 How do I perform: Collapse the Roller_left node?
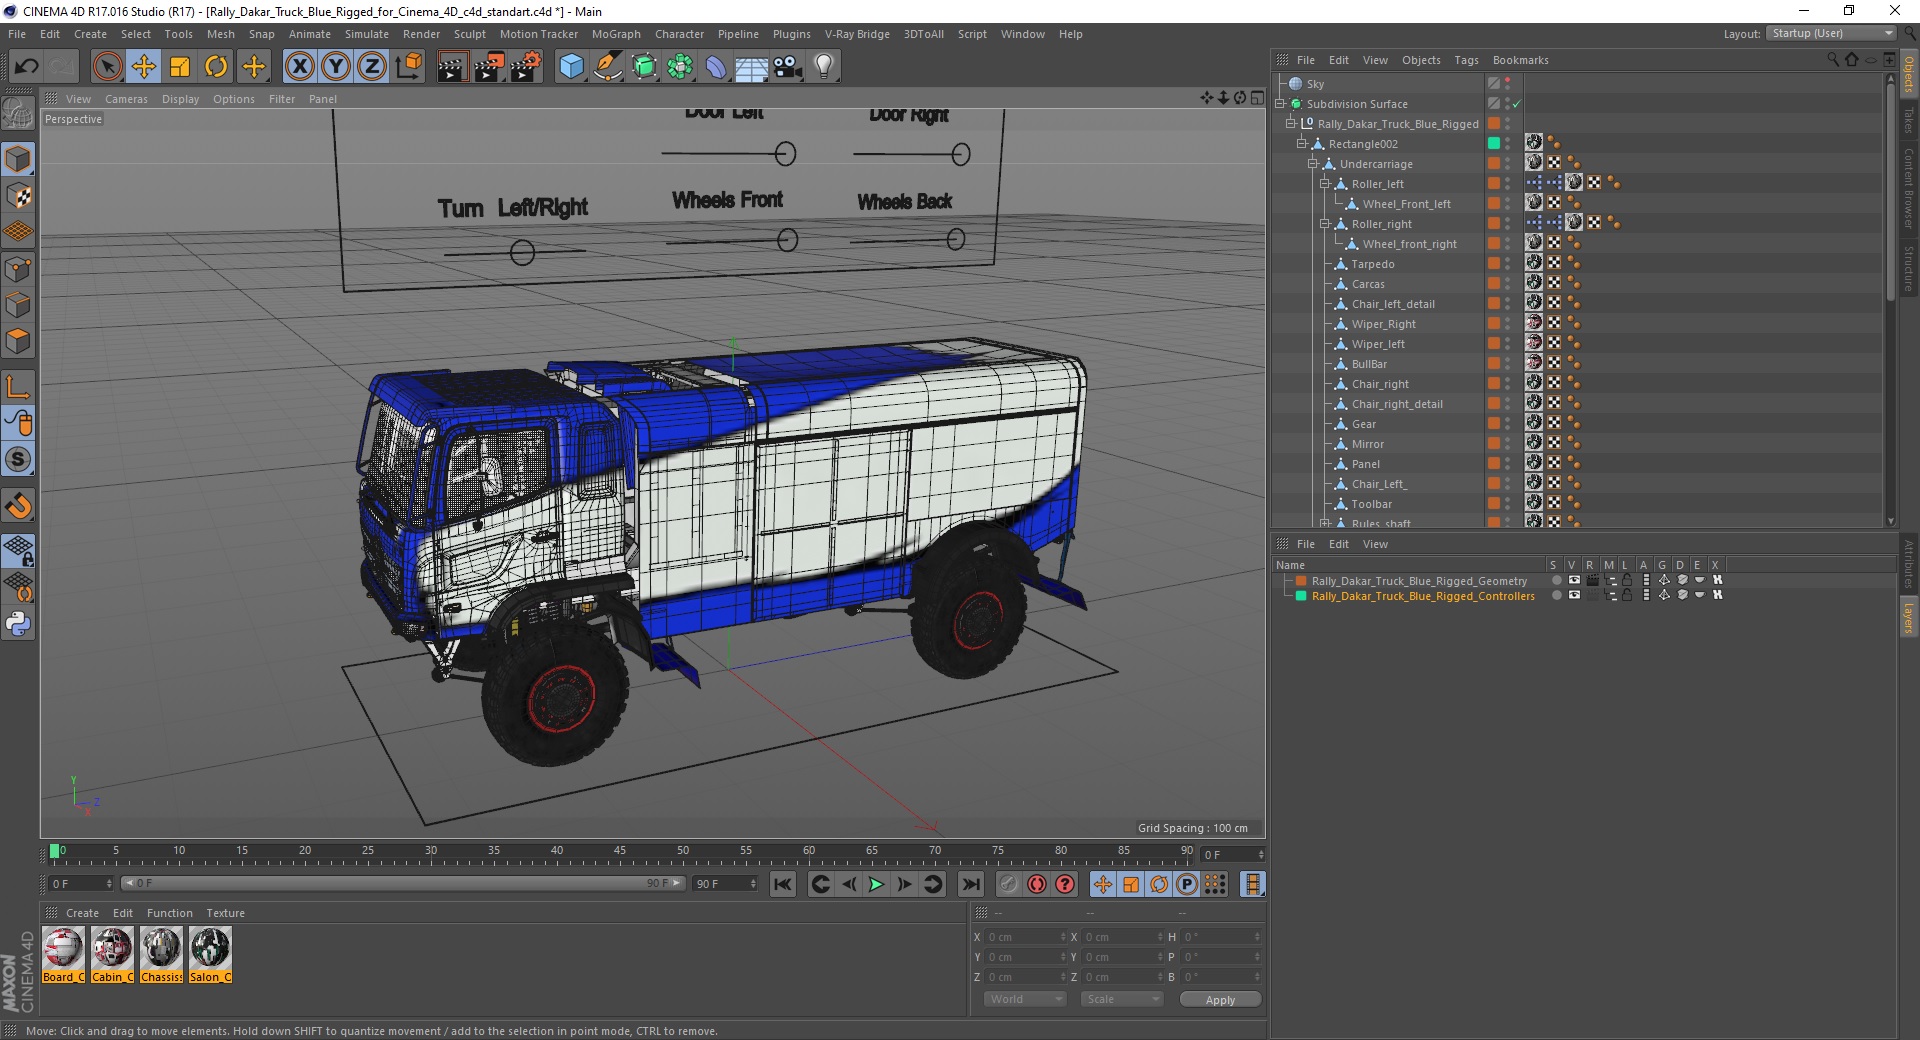1325,184
